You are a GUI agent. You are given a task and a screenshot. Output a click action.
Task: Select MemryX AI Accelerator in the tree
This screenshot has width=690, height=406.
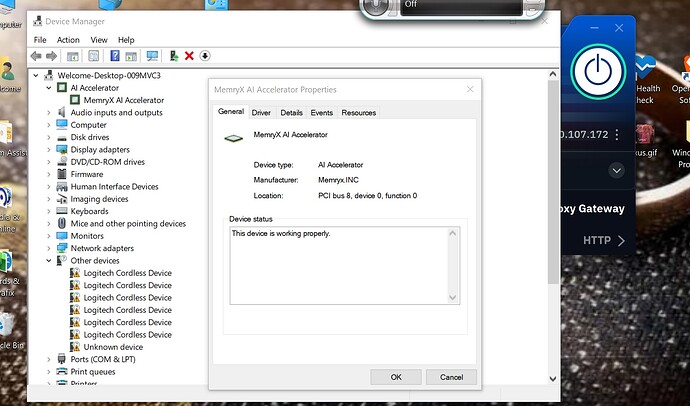pos(124,100)
